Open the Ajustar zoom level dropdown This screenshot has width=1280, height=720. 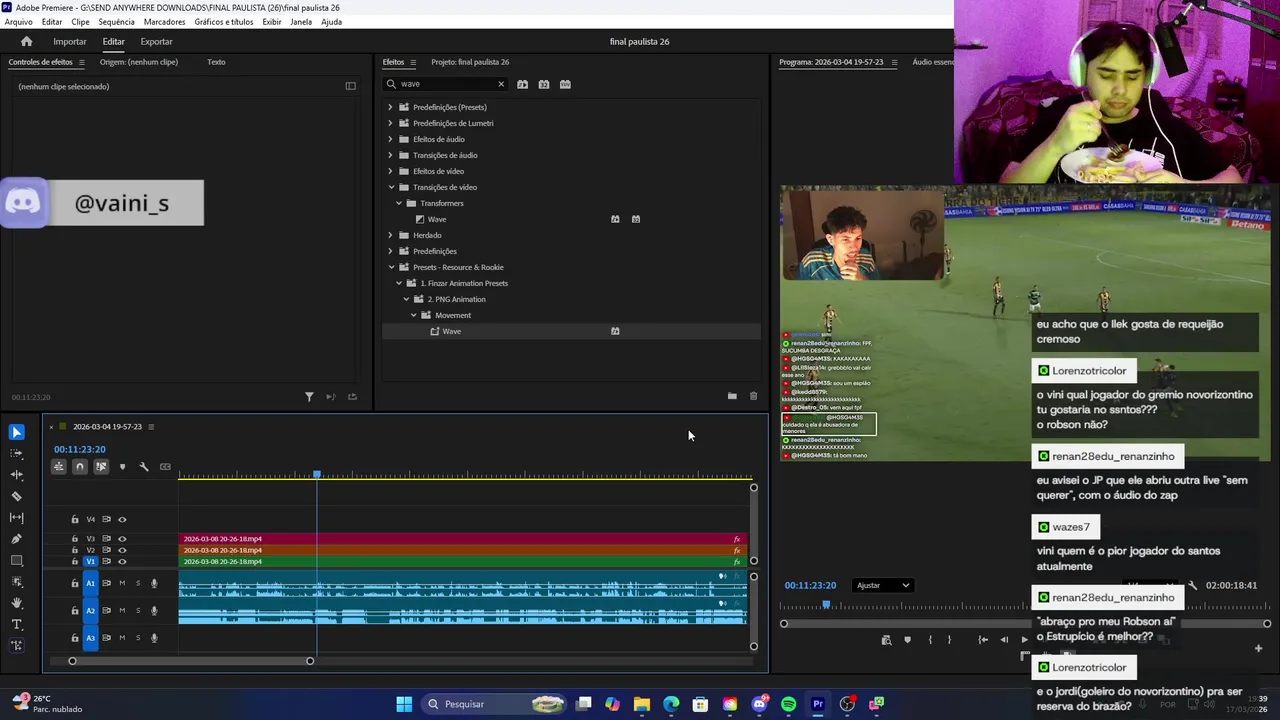tap(882, 585)
